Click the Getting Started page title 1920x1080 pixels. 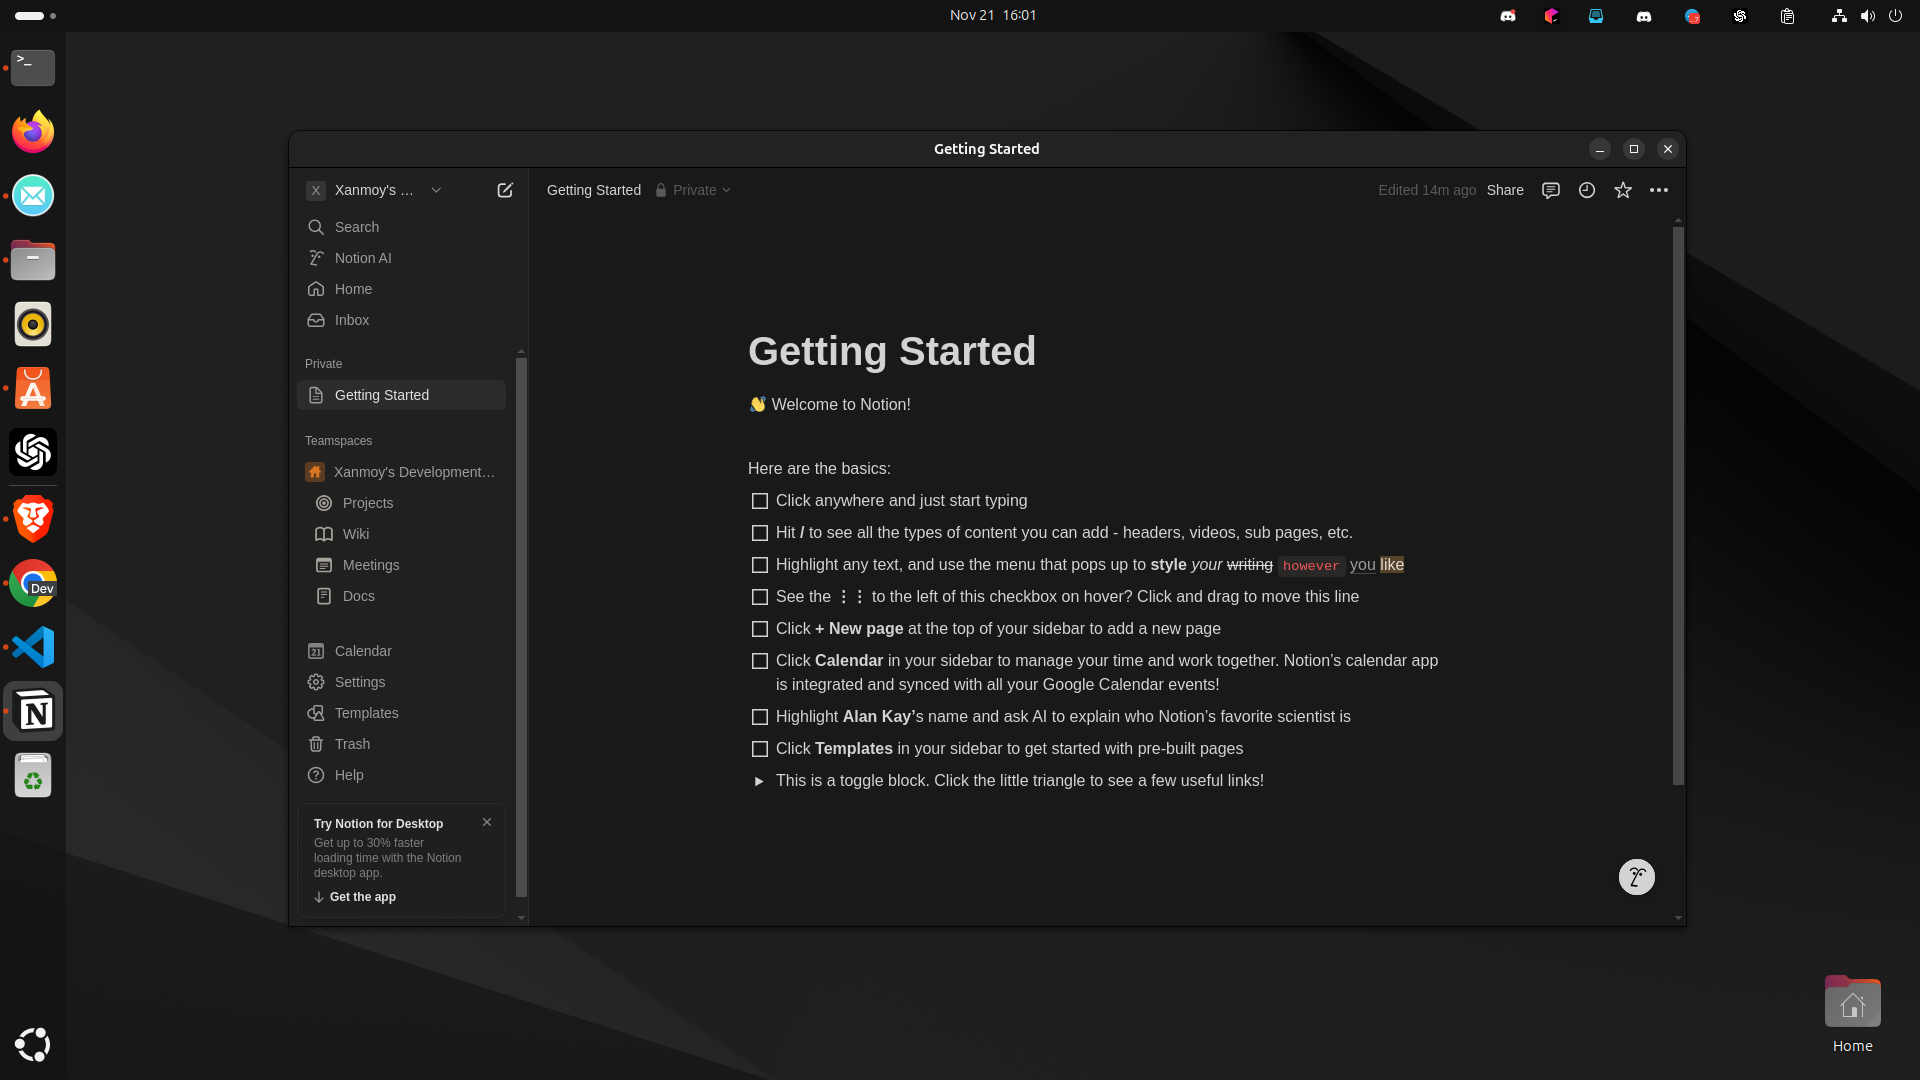892,351
